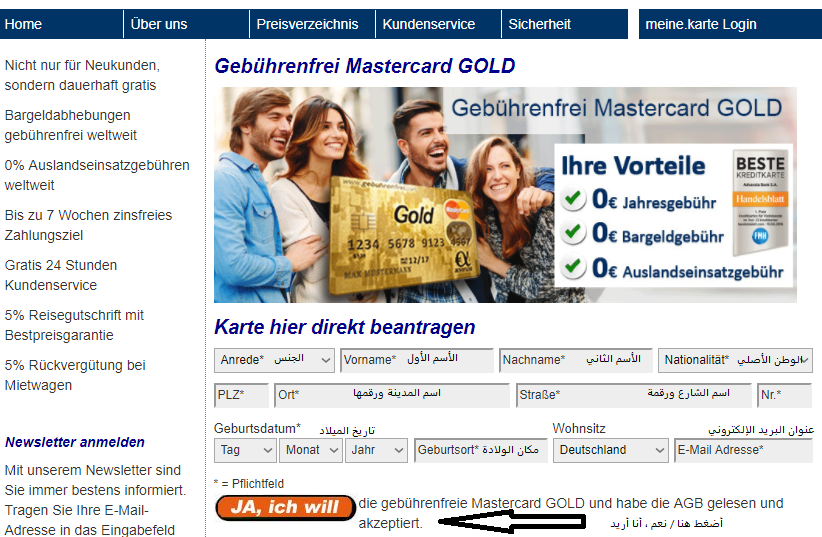
Task: Click '5% Rückvergütung bei Mietwagen' text
Action: click(x=75, y=375)
